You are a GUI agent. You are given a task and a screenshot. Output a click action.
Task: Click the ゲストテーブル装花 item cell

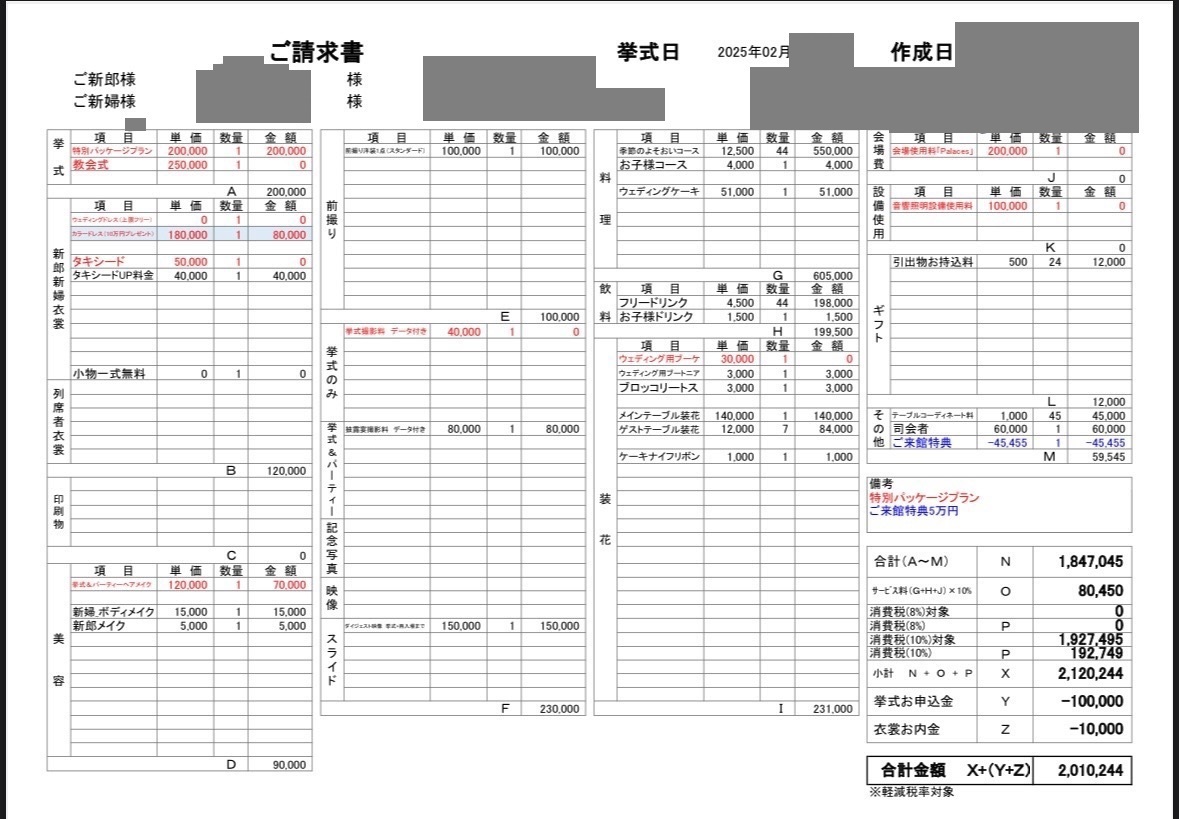(x=659, y=429)
